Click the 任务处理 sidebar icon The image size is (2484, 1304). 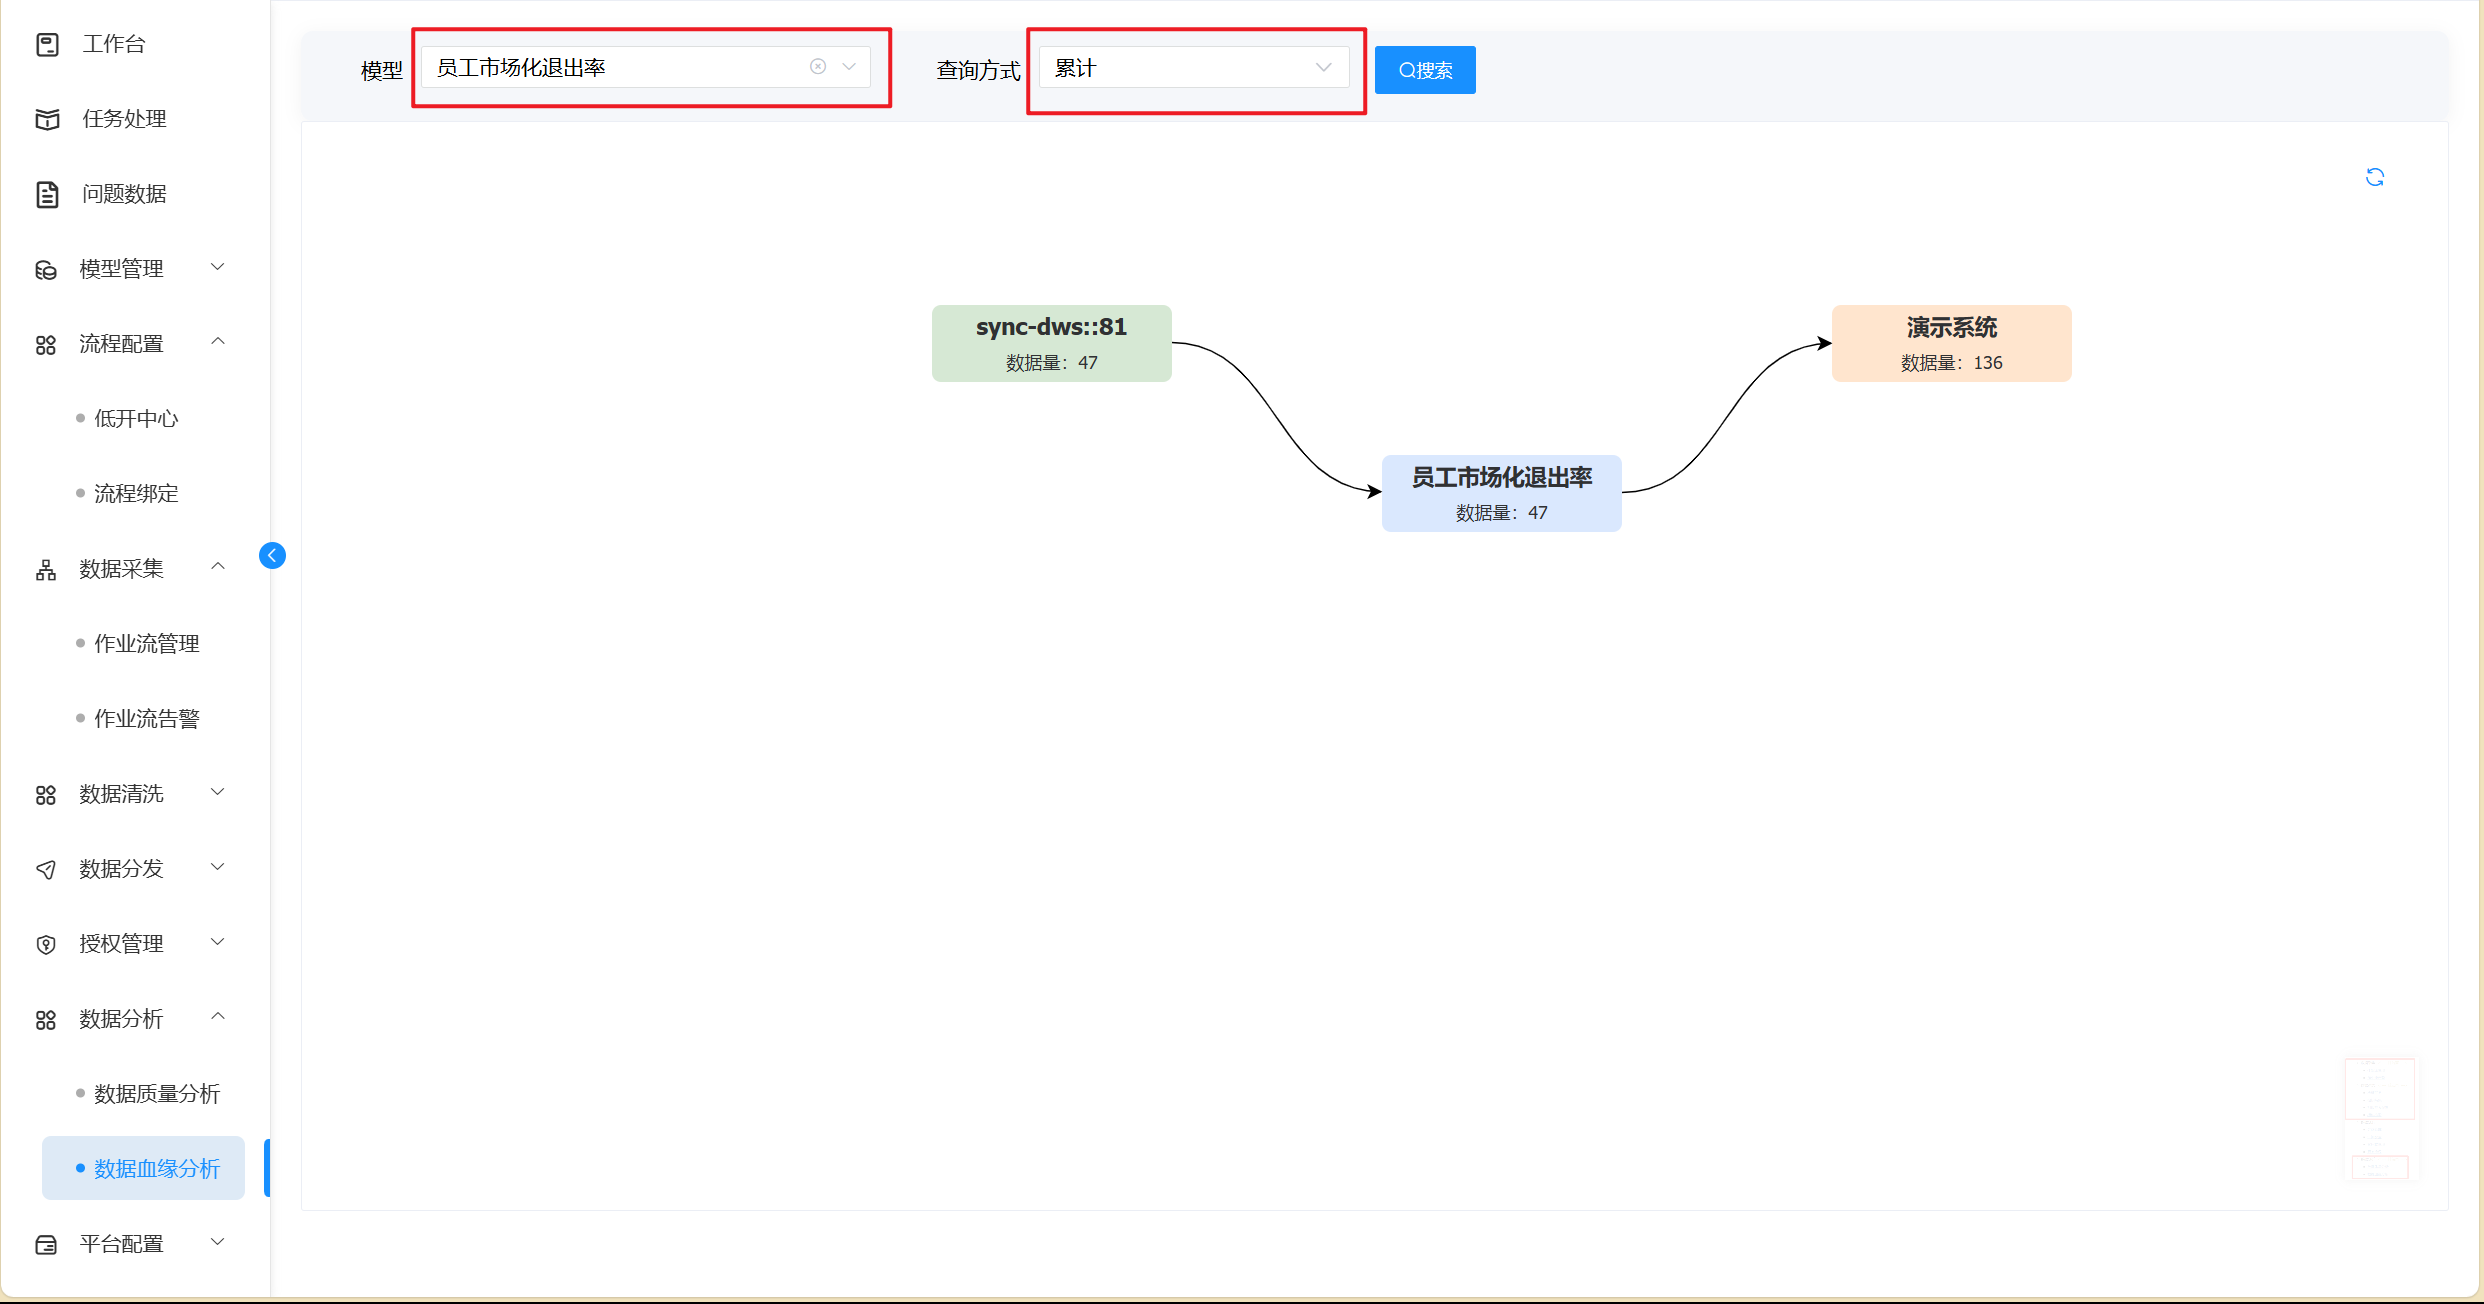(47, 119)
